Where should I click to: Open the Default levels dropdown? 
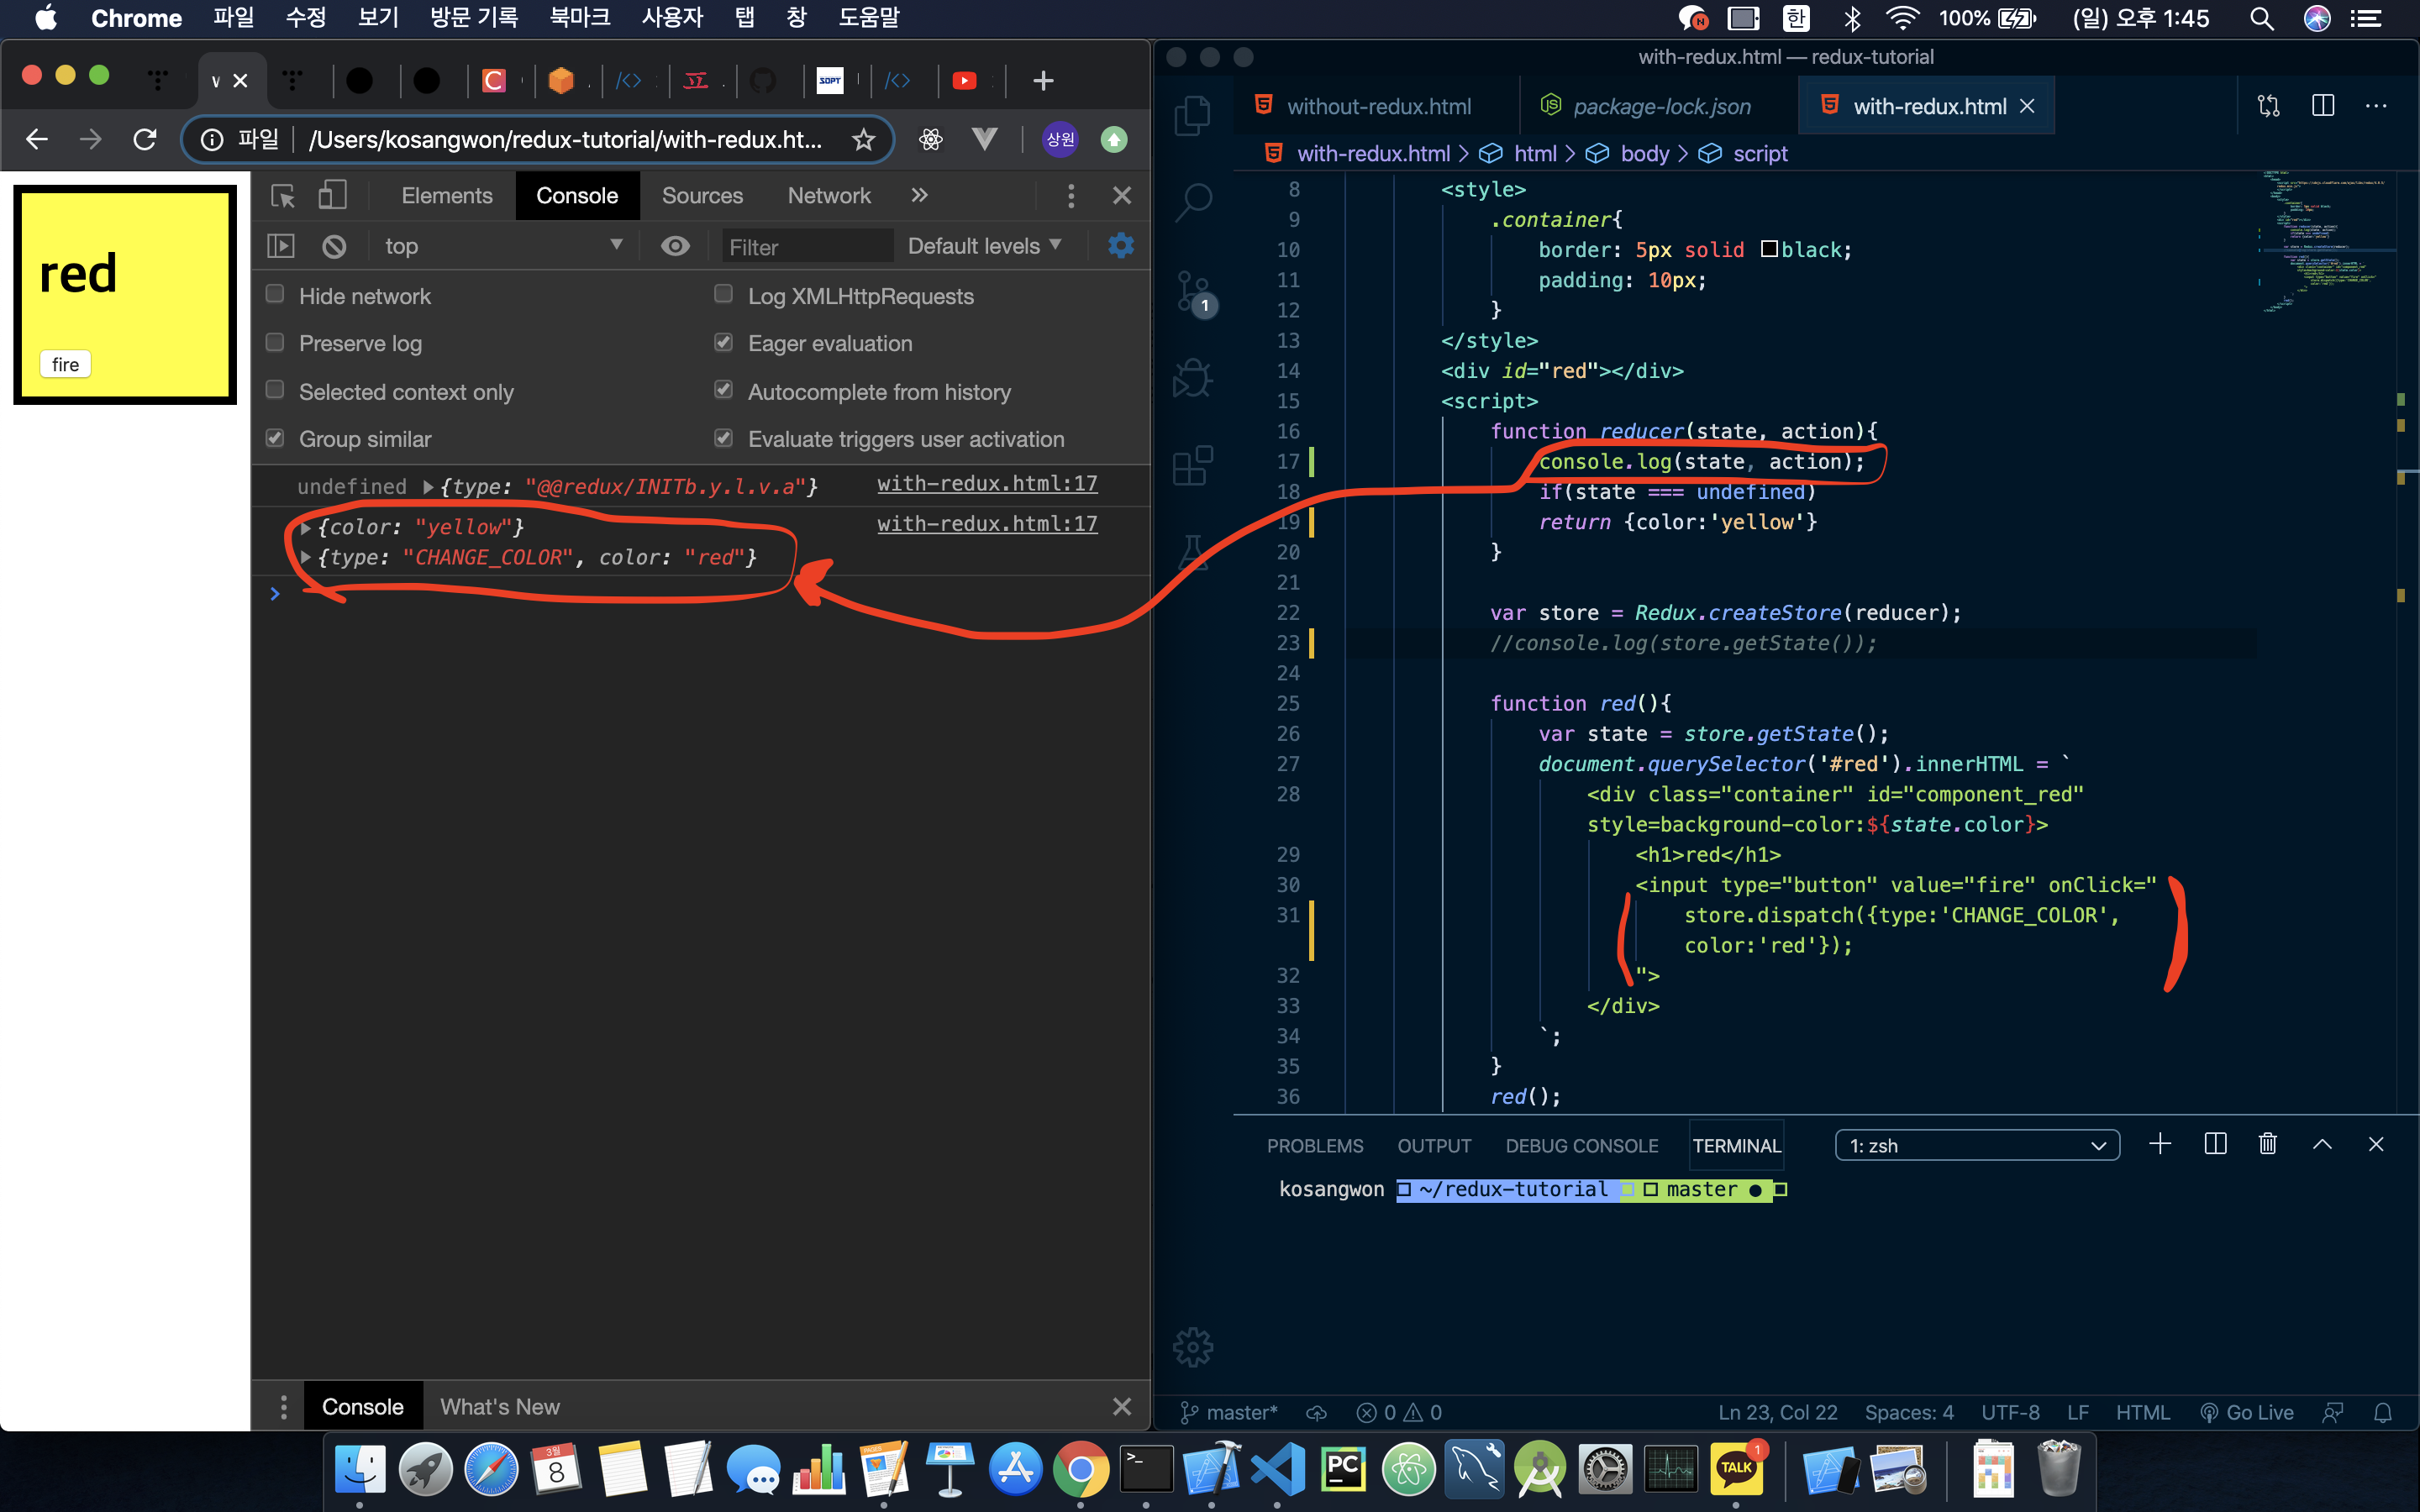tap(984, 246)
